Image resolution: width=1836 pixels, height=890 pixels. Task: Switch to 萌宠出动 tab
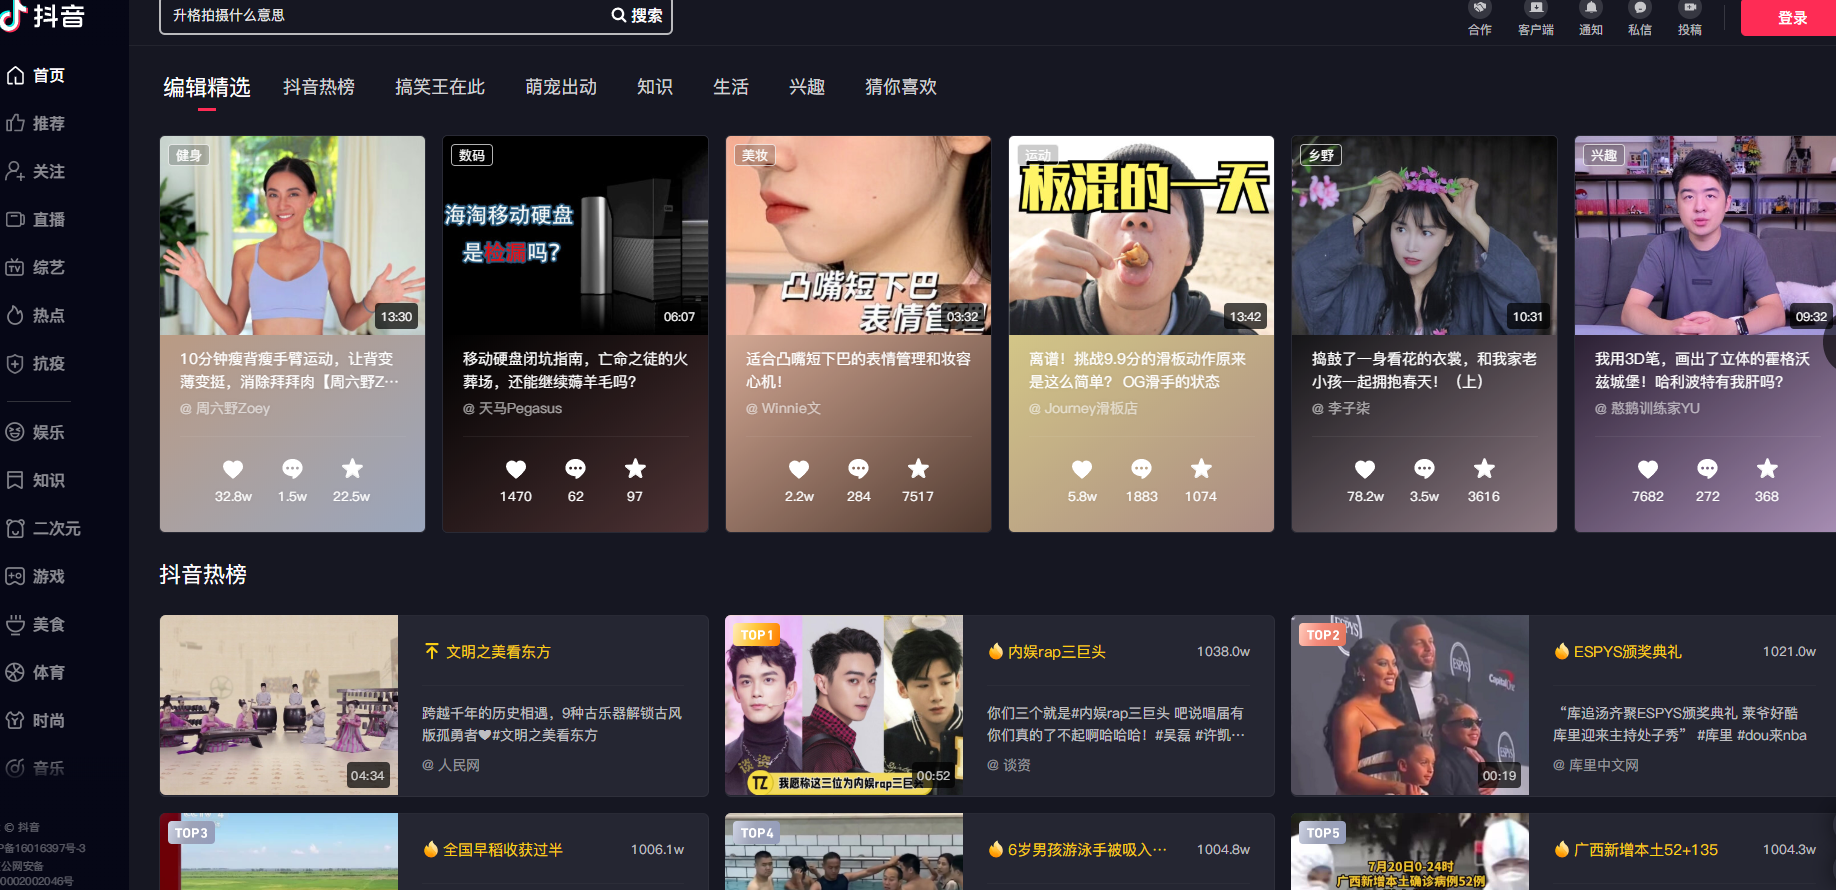[x=561, y=87]
